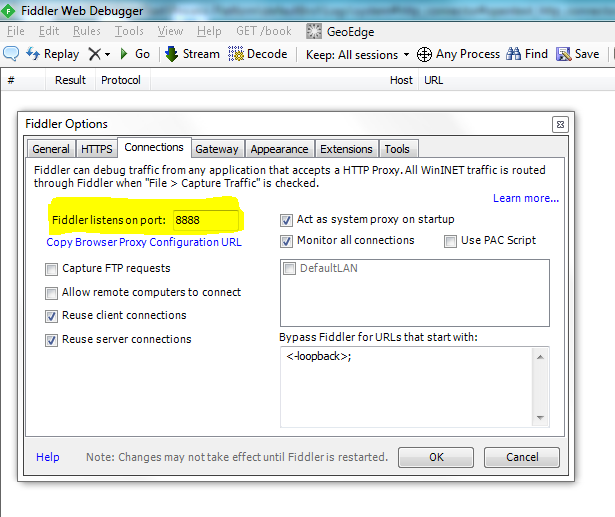Click the green Go arrow button
Screen dimensions: 615x517
click(135, 54)
